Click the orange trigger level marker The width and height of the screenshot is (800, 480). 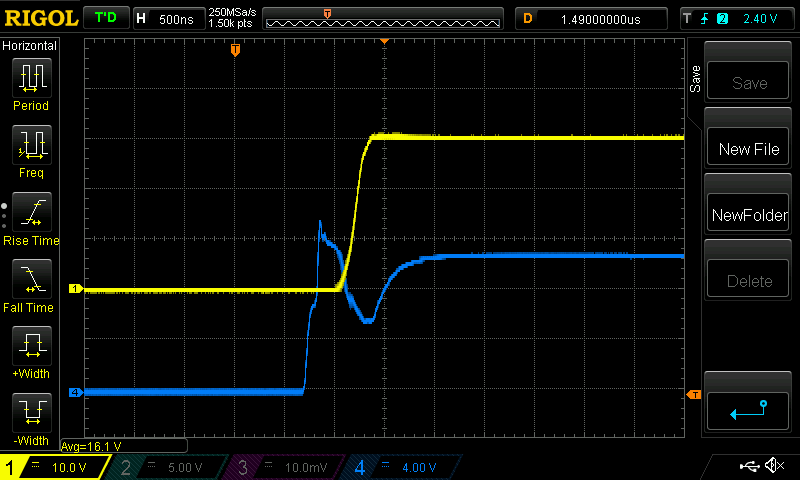pos(693,395)
